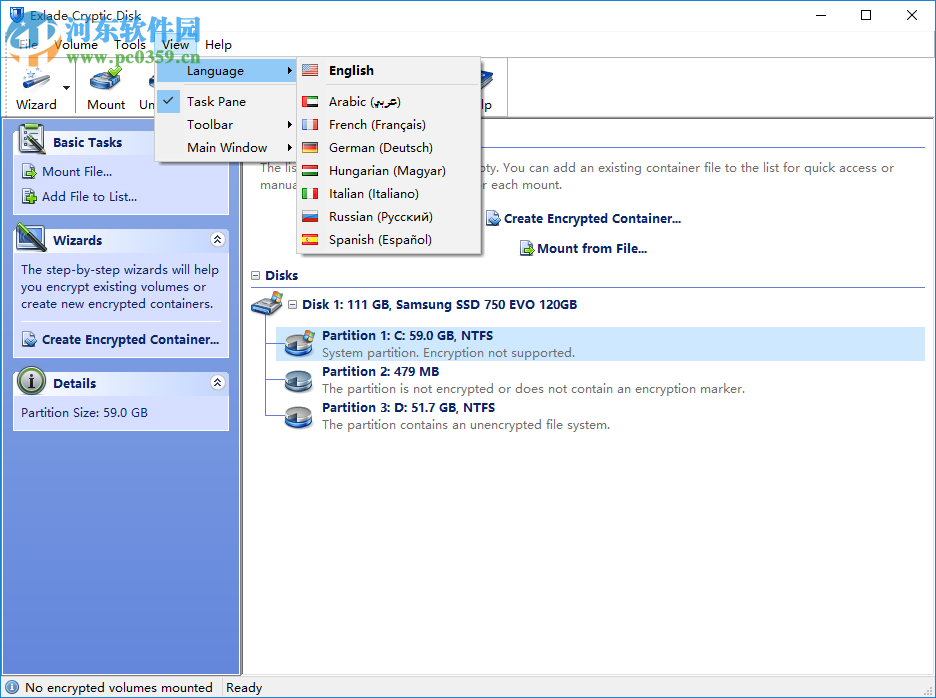Open the Volume menu

(x=76, y=45)
